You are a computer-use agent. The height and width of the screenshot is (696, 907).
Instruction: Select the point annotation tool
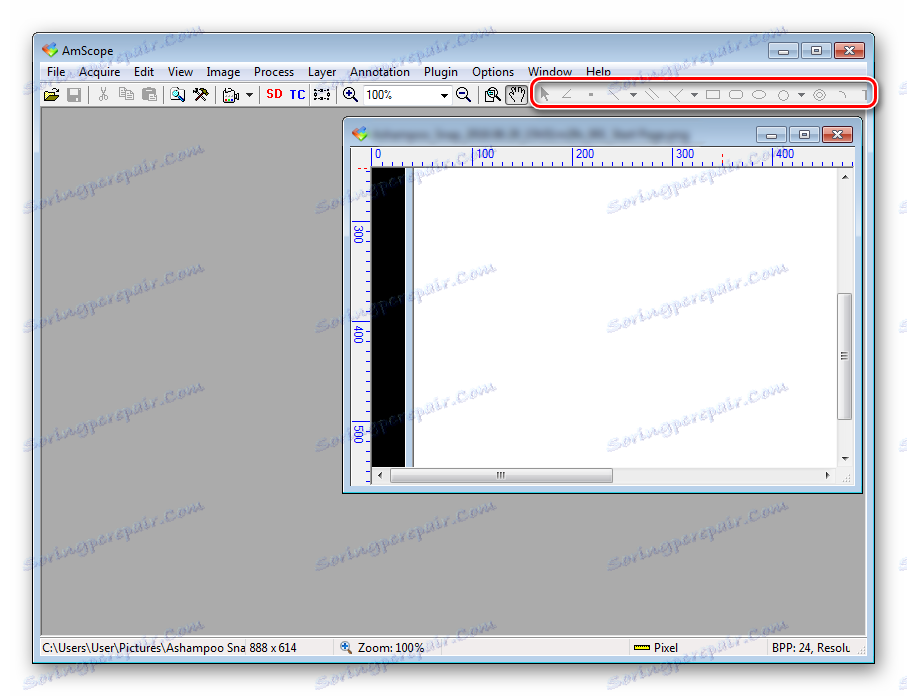tap(591, 94)
